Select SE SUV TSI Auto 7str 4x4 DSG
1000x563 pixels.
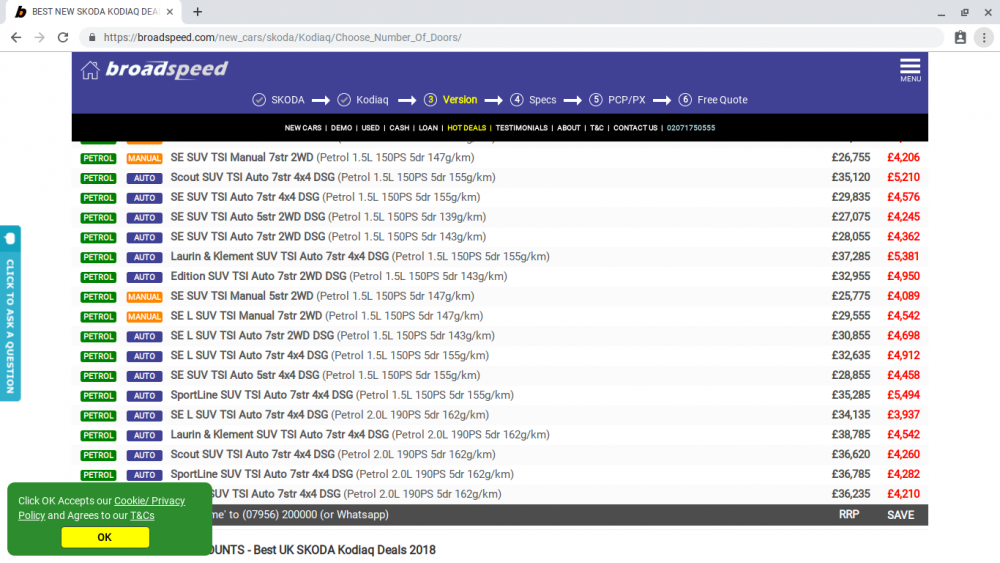coord(325,197)
